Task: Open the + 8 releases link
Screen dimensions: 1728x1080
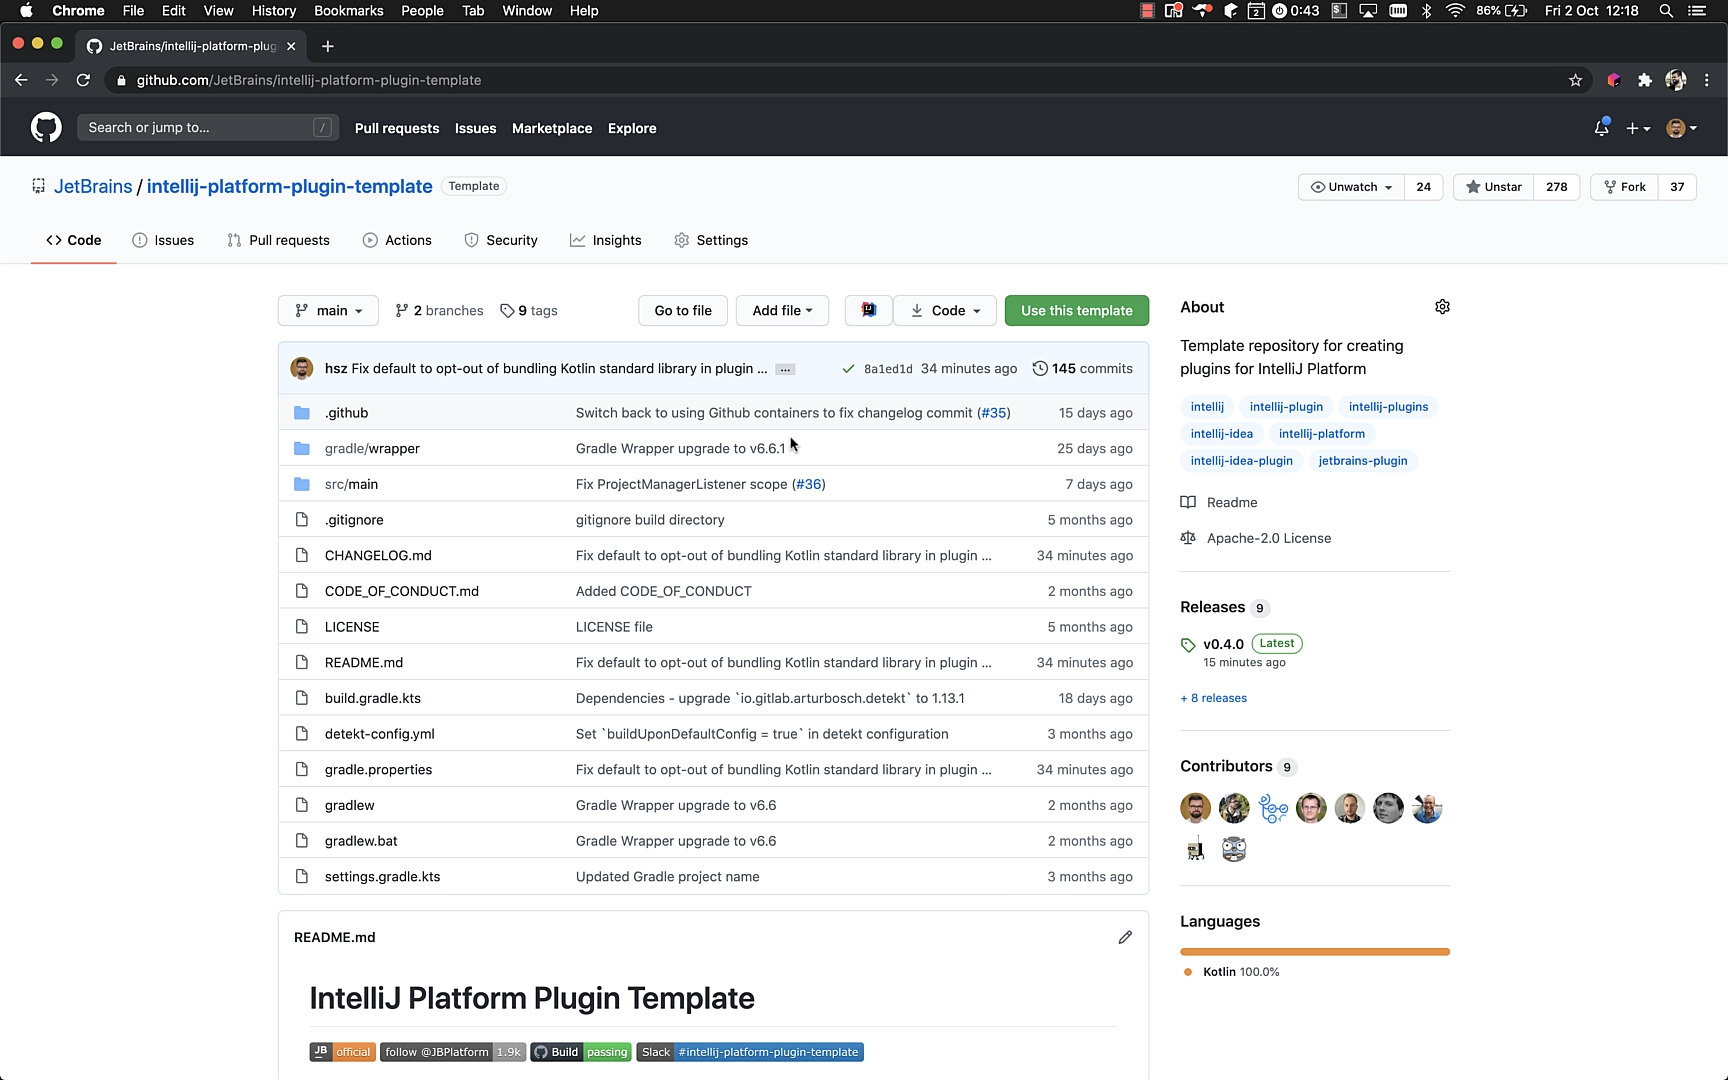Action: 1213,698
